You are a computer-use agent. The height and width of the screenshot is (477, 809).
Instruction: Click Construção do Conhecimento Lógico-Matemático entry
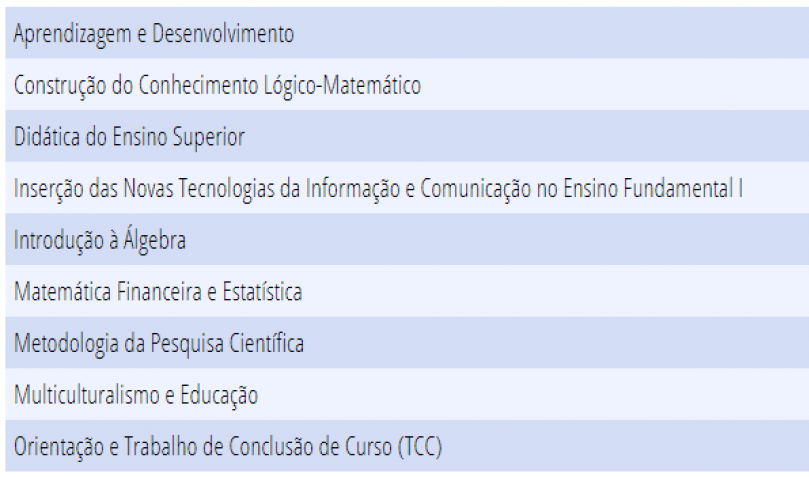407,85
